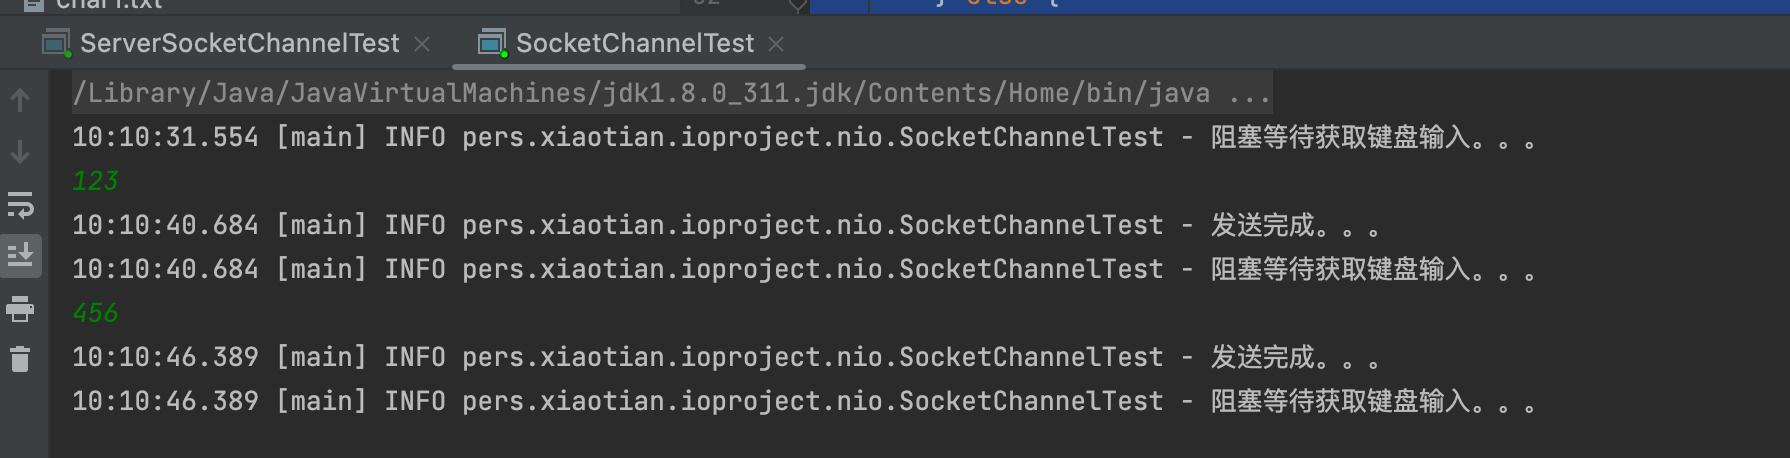Click the ServerSocketChannelTest tab run icon

point(56,43)
